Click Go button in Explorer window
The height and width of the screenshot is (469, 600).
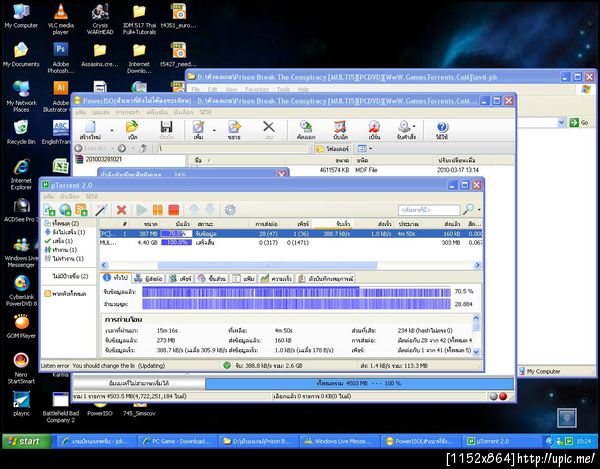(579, 122)
